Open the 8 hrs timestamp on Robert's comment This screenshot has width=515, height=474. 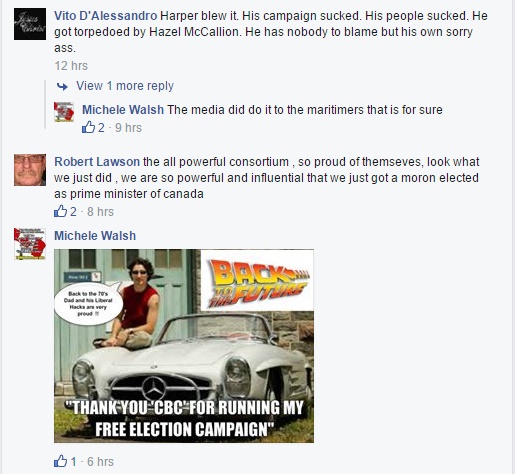pos(100,212)
